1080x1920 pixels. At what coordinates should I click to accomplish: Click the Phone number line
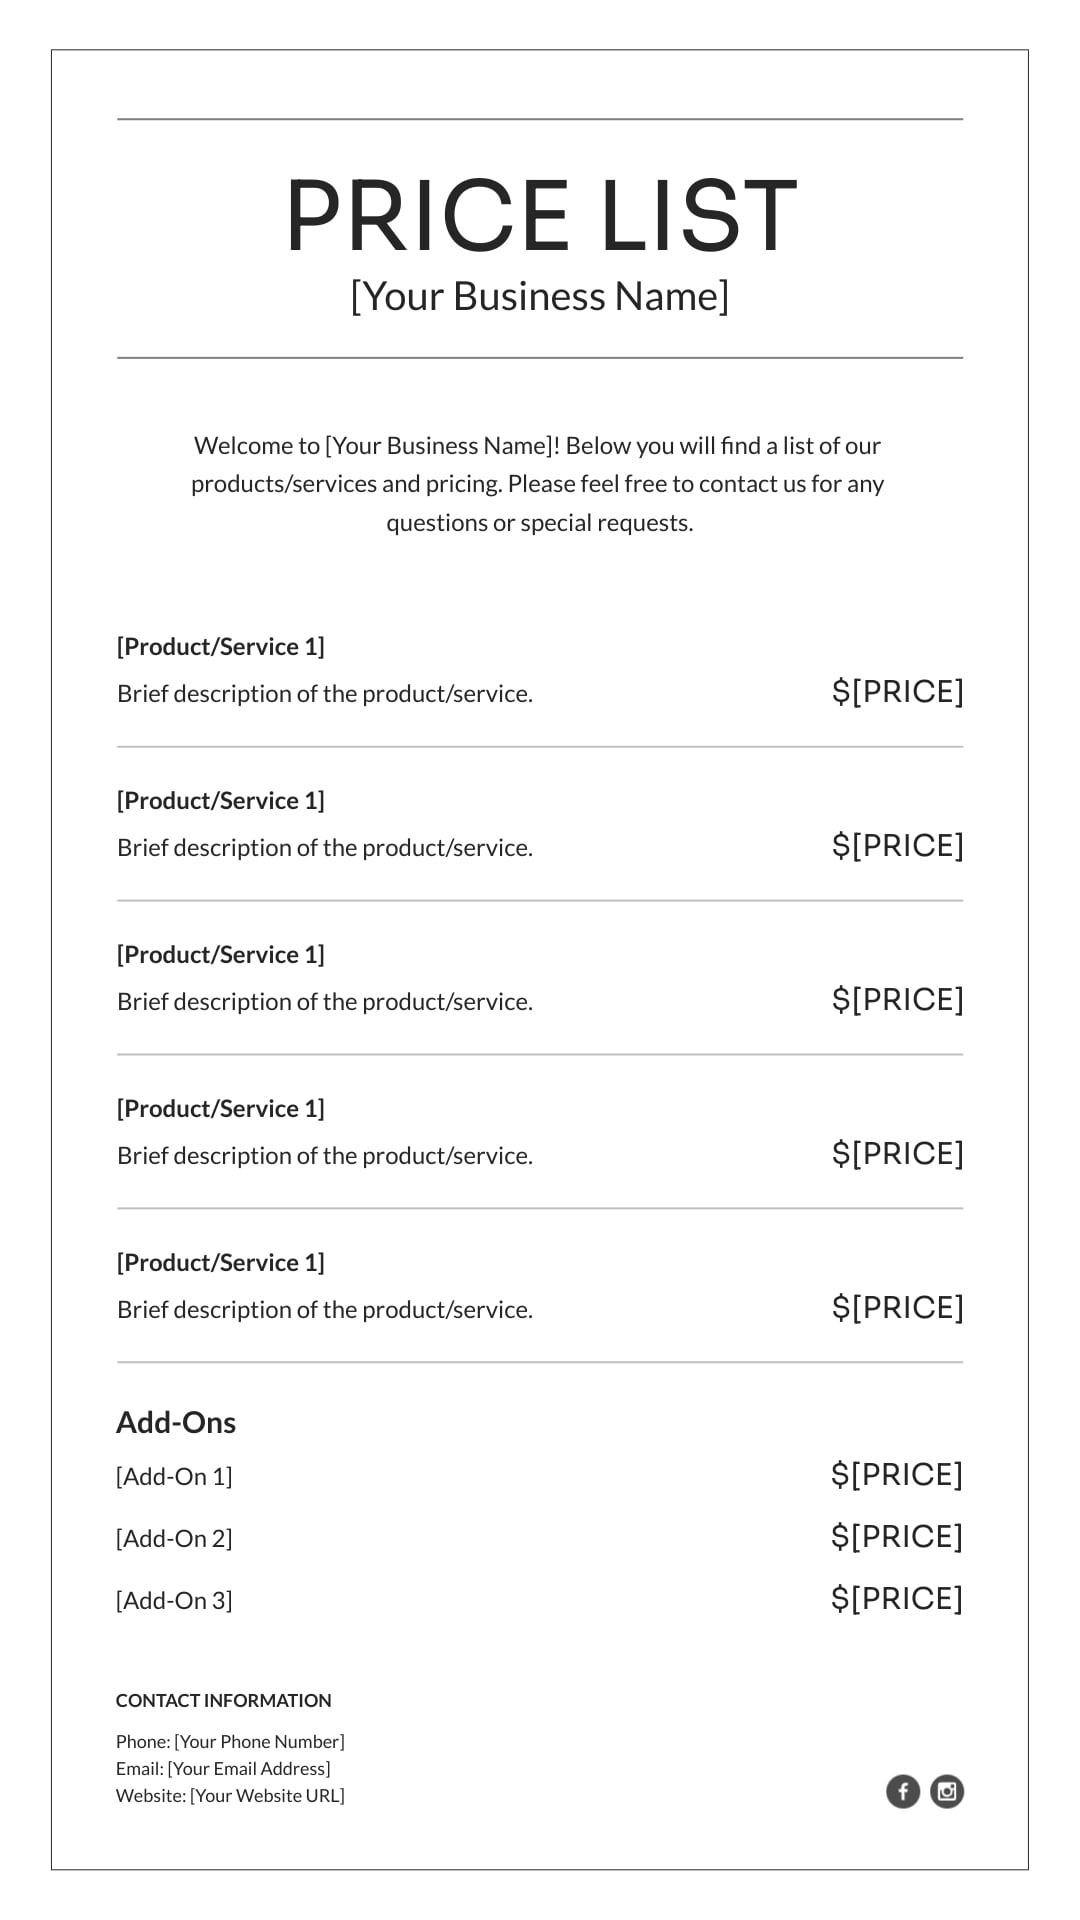click(230, 1741)
